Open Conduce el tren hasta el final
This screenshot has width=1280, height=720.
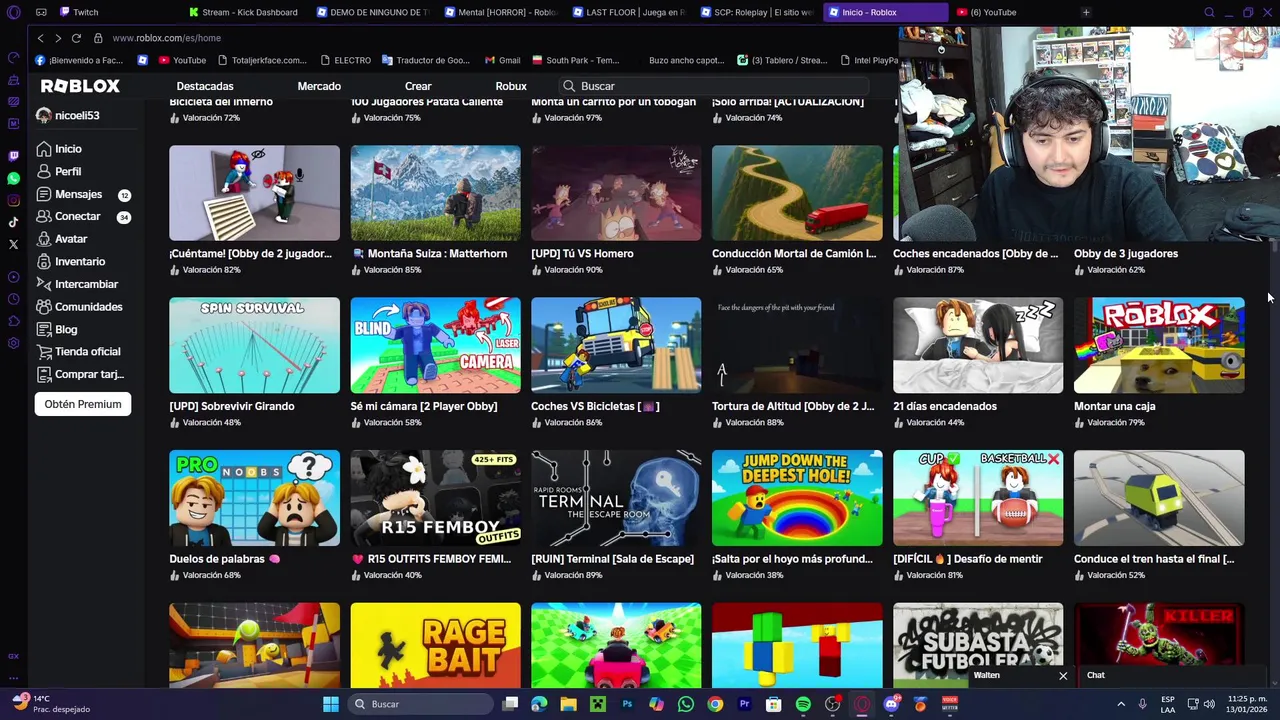(1159, 498)
